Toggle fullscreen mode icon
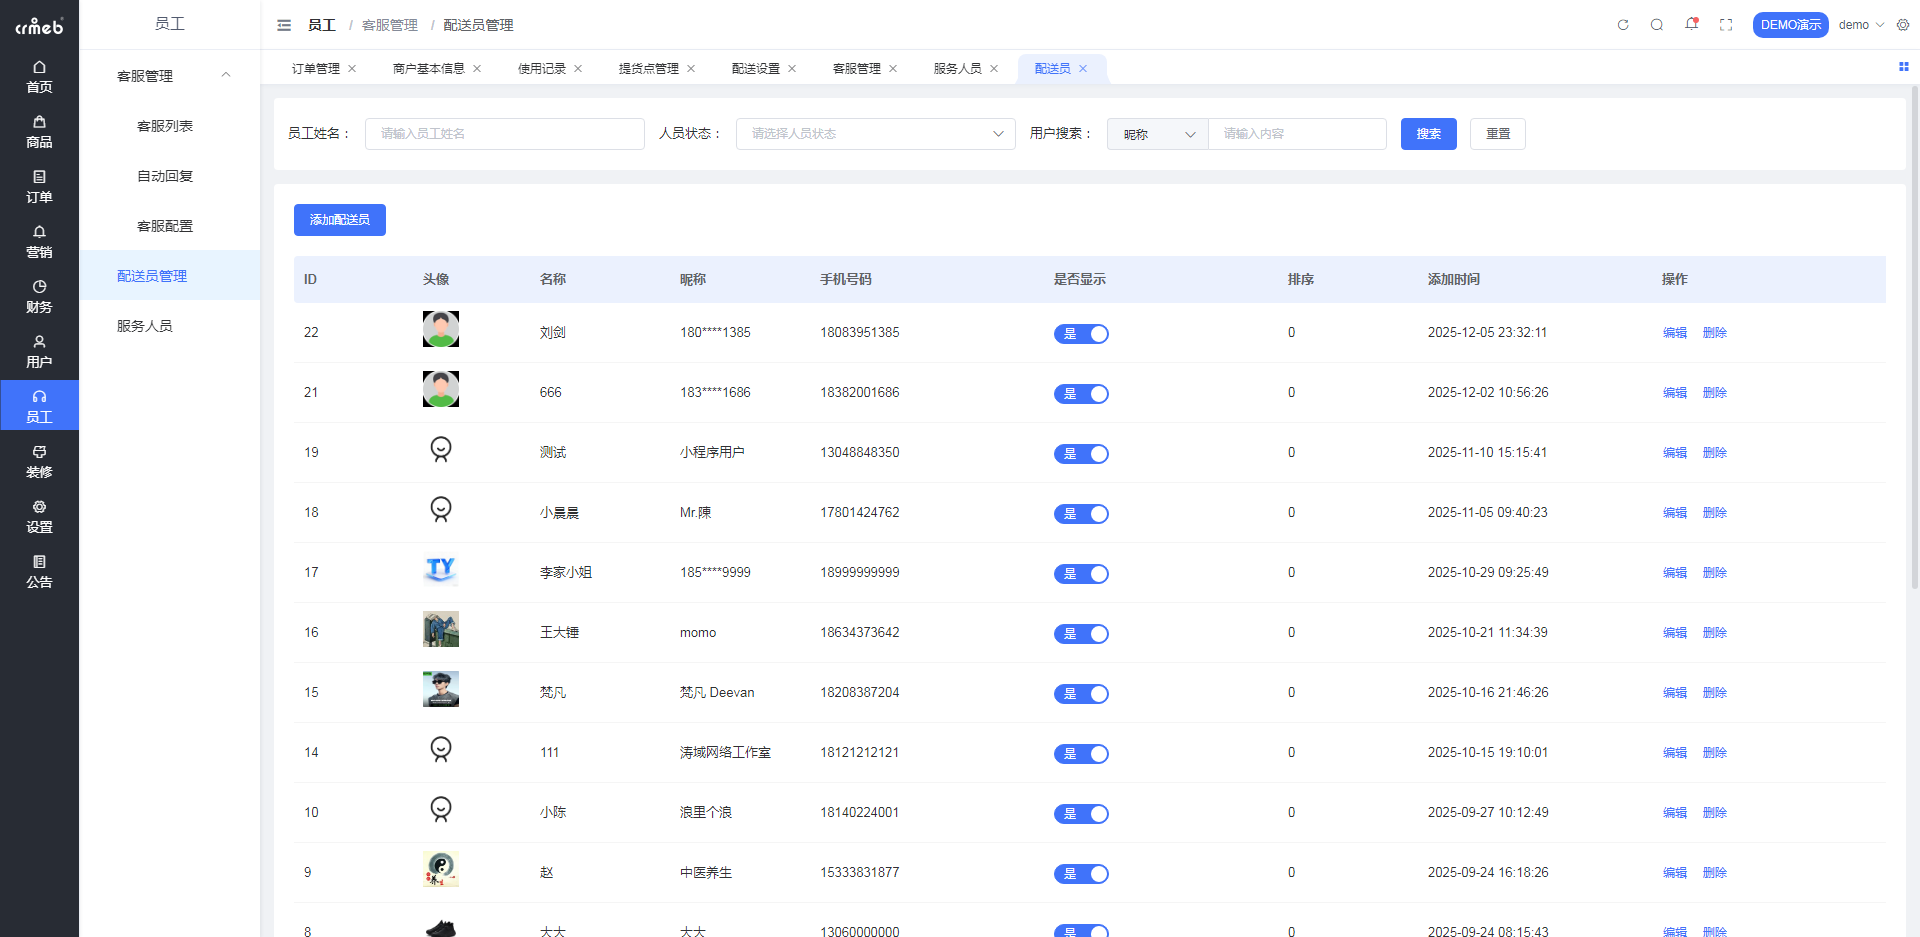This screenshot has height=937, width=1920. 1726,25
